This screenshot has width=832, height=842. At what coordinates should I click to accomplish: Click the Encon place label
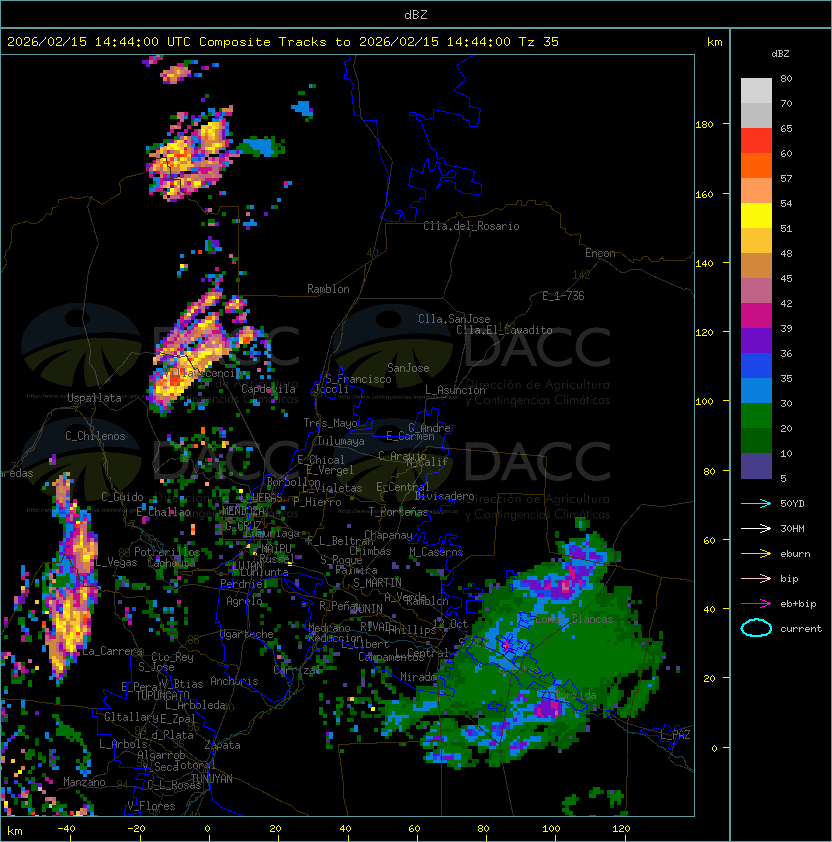(600, 253)
